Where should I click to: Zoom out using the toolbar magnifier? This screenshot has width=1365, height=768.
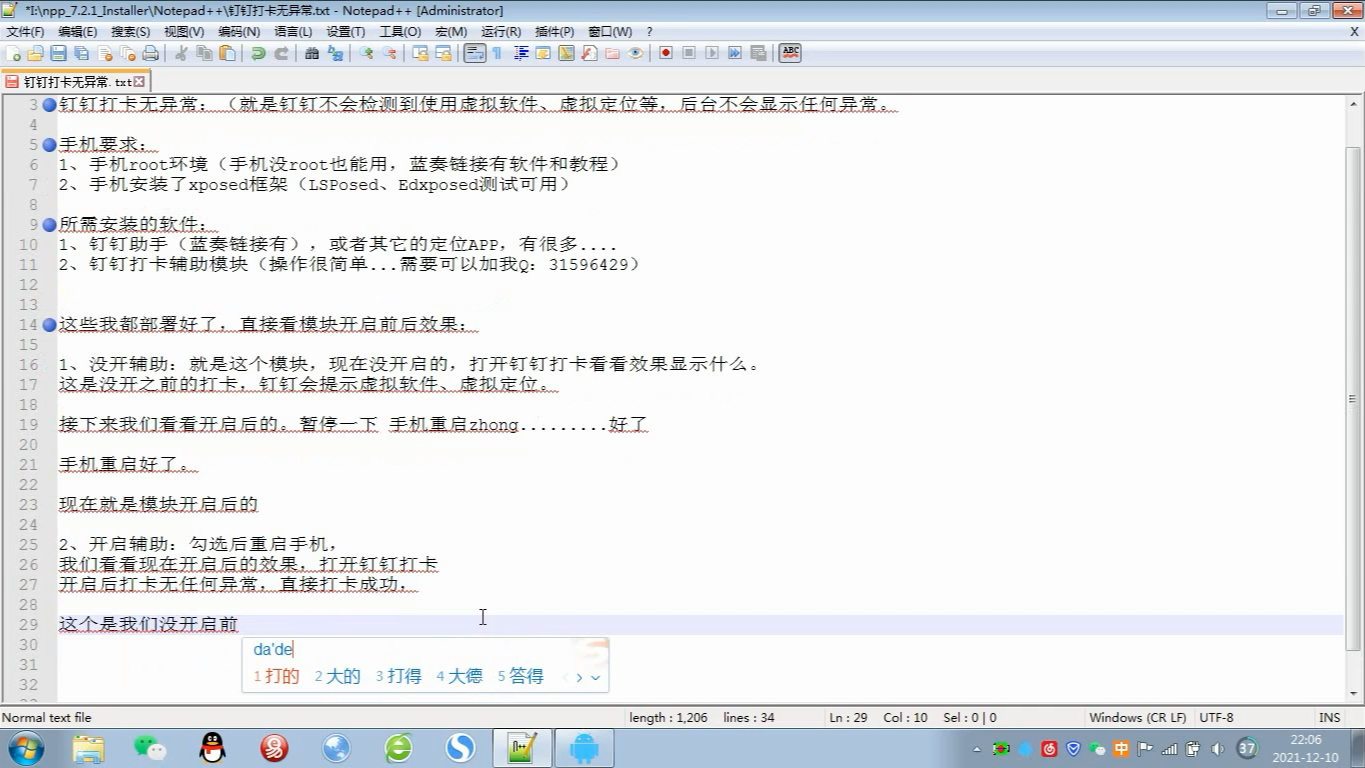(389, 53)
